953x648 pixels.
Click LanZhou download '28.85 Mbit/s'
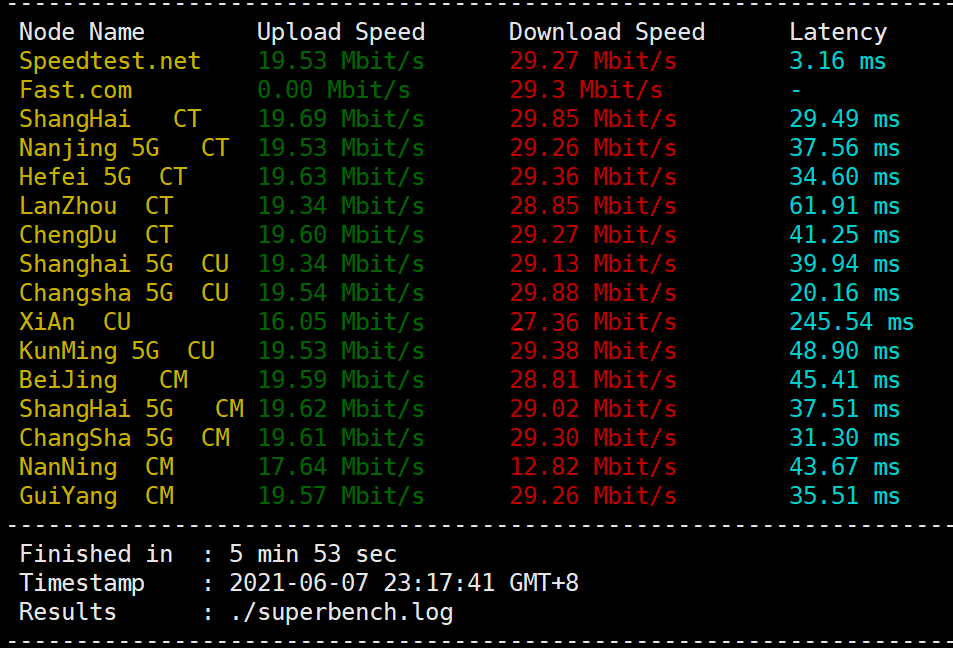[x=593, y=205]
